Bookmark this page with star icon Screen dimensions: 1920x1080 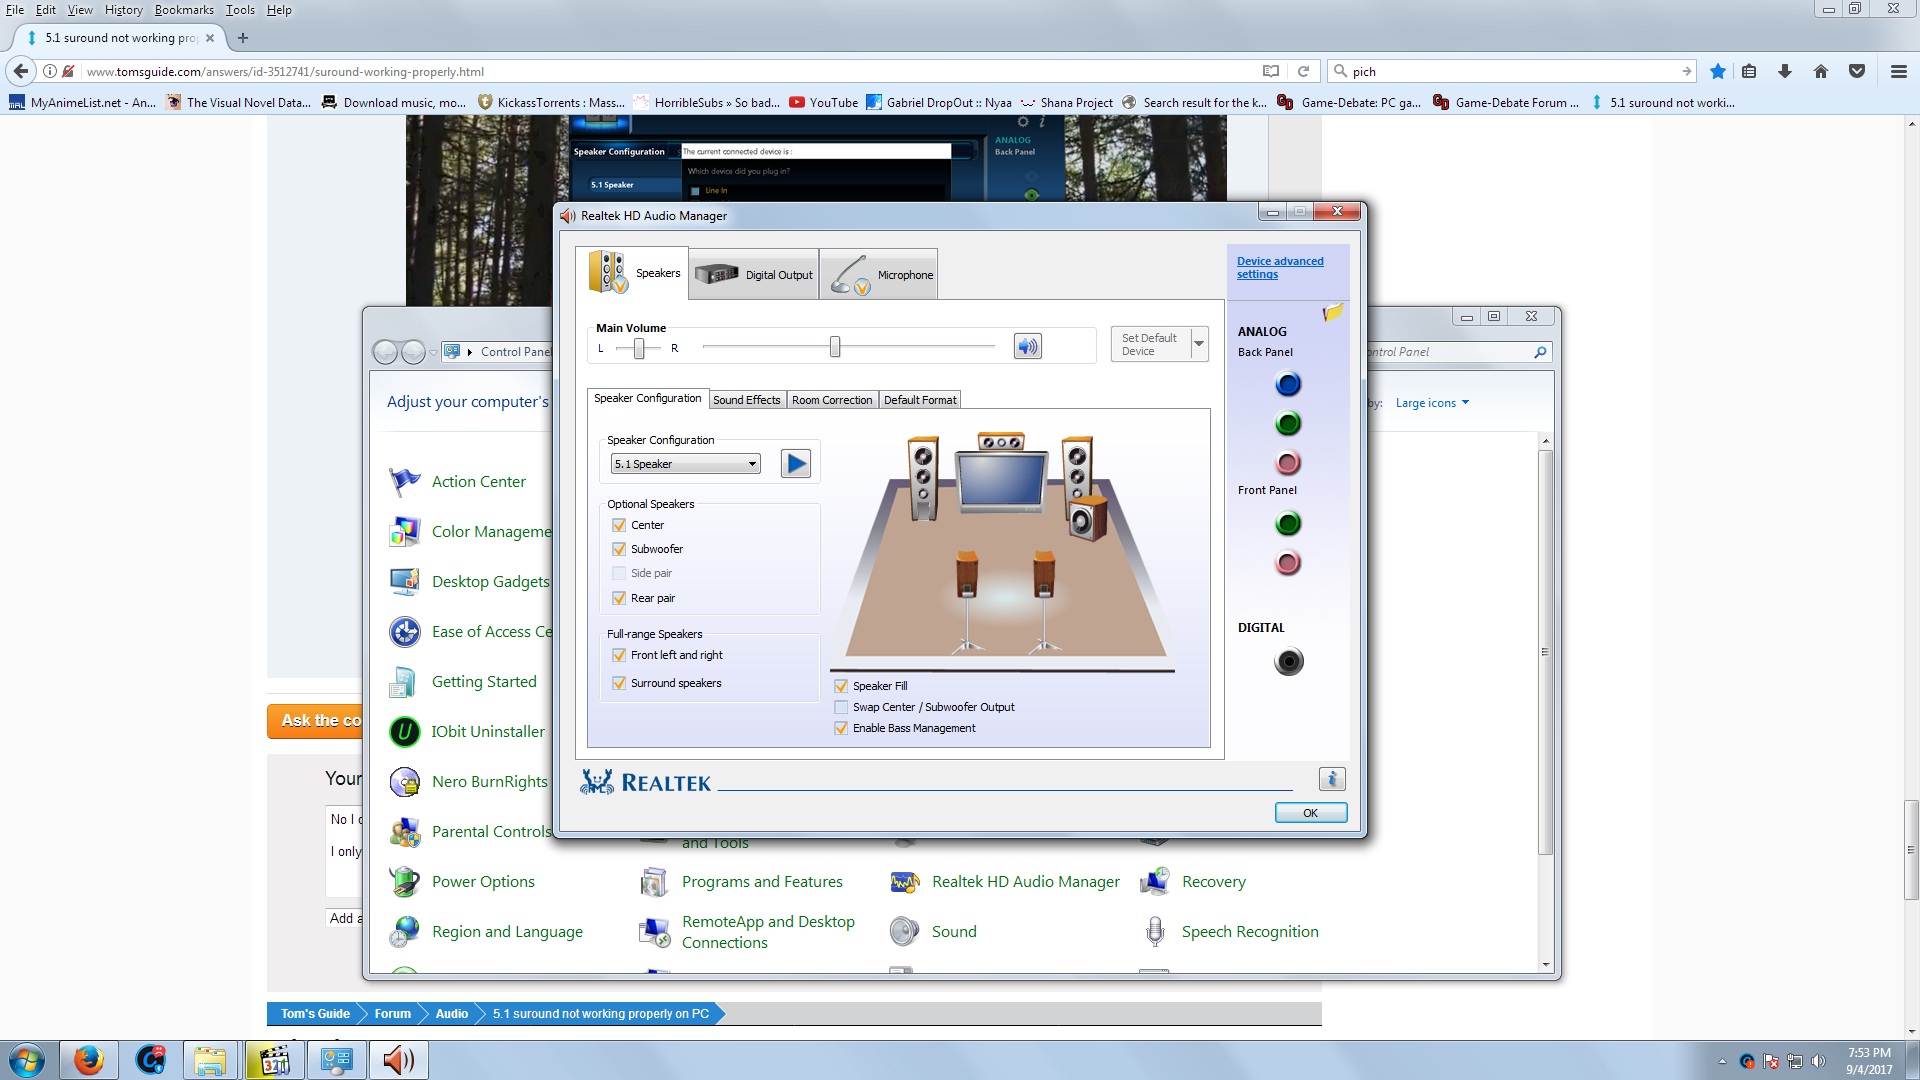pyautogui.click(x=1718, y=71)
